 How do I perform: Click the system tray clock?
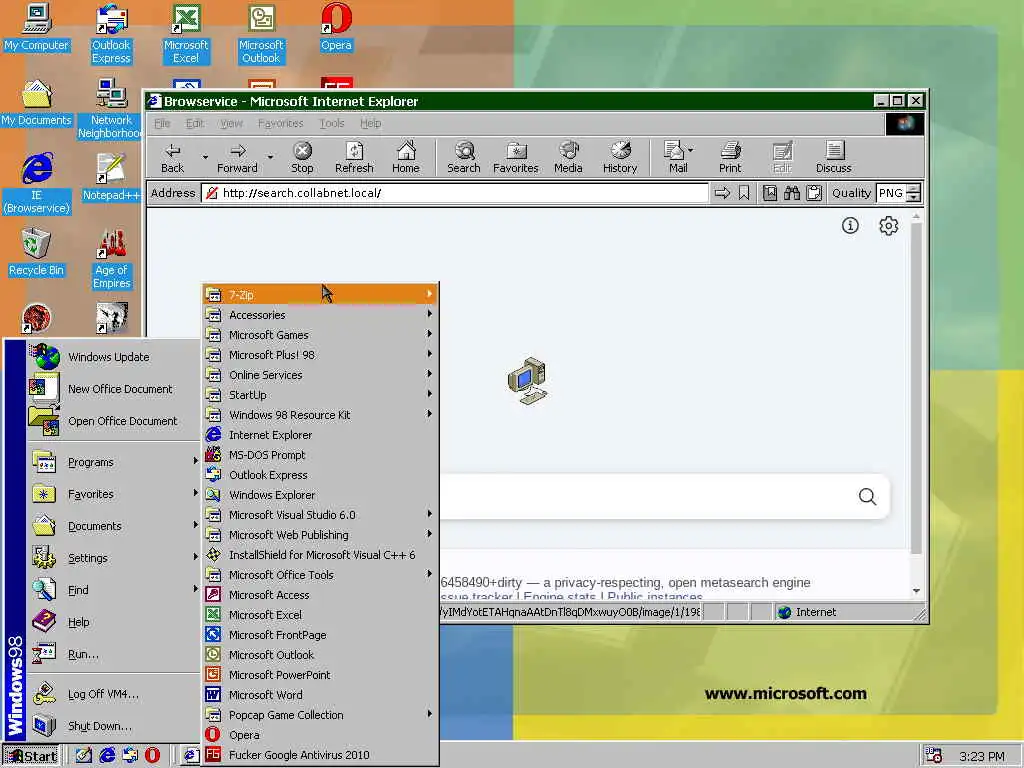[982, 756]
